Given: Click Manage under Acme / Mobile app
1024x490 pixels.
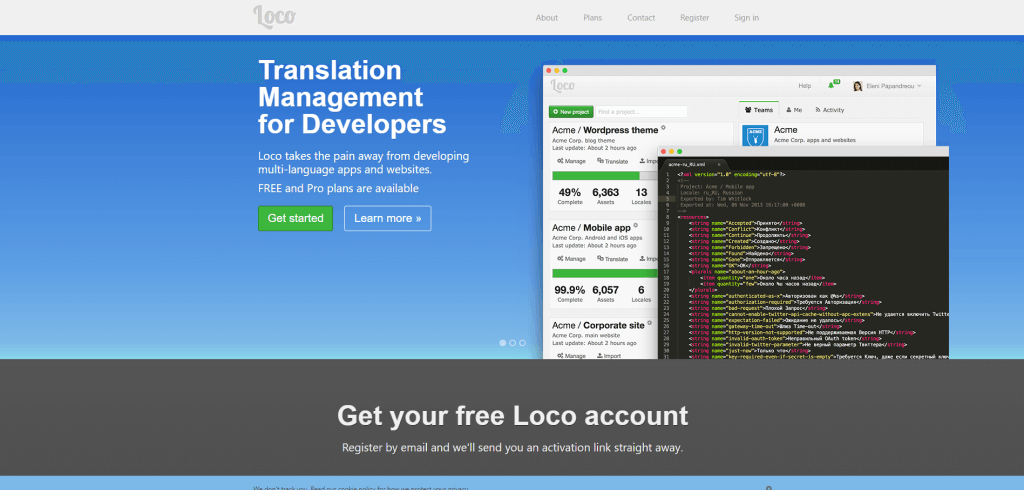Looking at the screenshot, I should point(571,259).
